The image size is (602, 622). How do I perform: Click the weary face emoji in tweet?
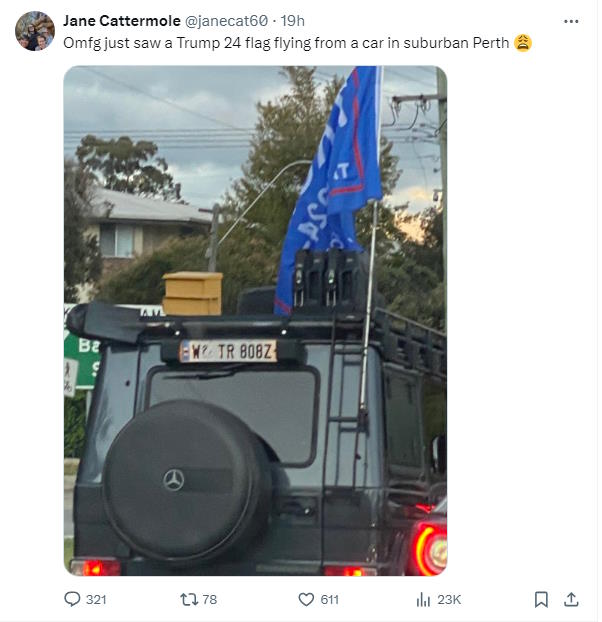point(523,43)
